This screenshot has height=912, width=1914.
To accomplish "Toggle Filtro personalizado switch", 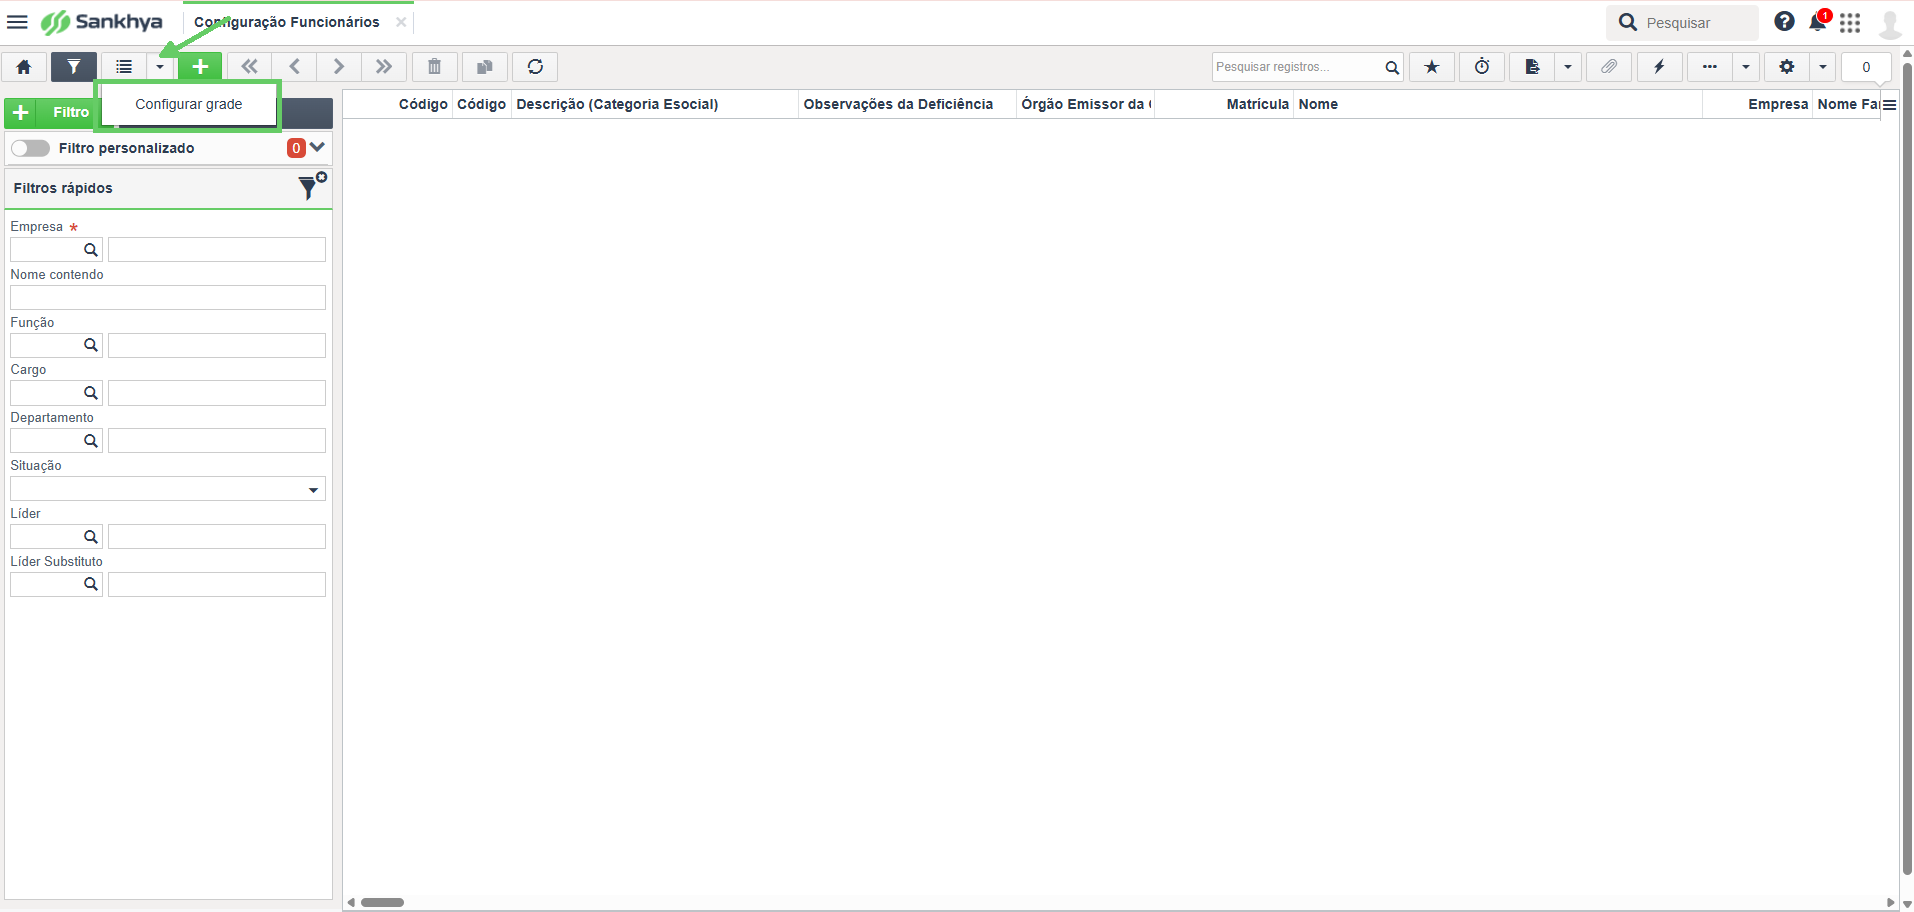I will [30, 148].
